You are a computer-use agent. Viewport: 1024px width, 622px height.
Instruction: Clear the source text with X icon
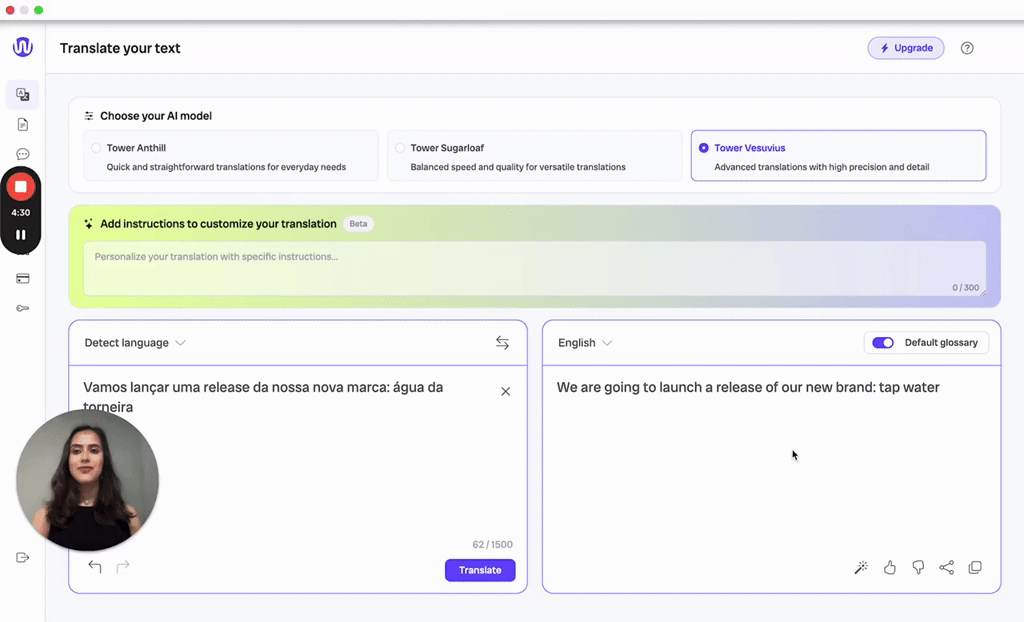pyautogui.click(x=505, y=391)
